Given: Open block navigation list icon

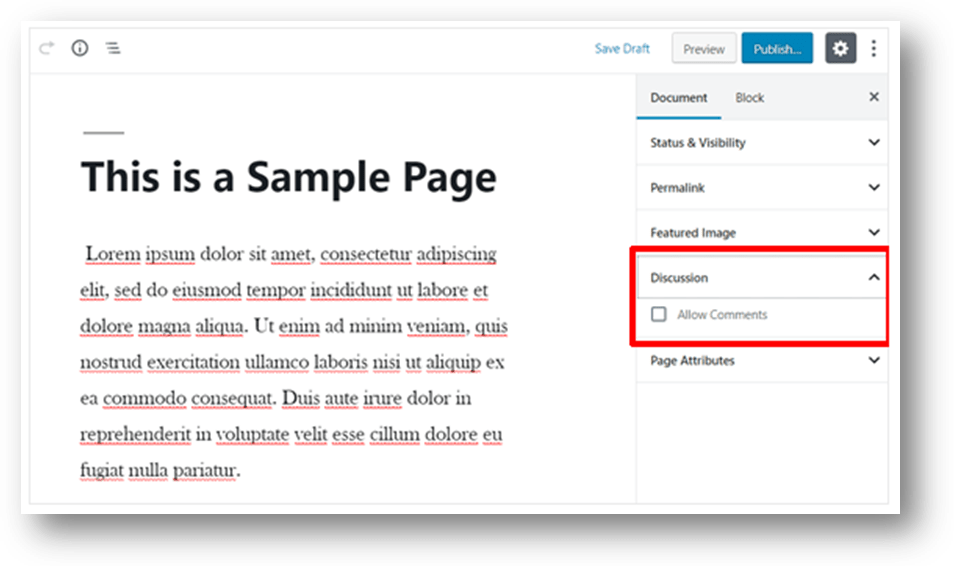Looking at the screenshot, I should click(x=113, y=48).
